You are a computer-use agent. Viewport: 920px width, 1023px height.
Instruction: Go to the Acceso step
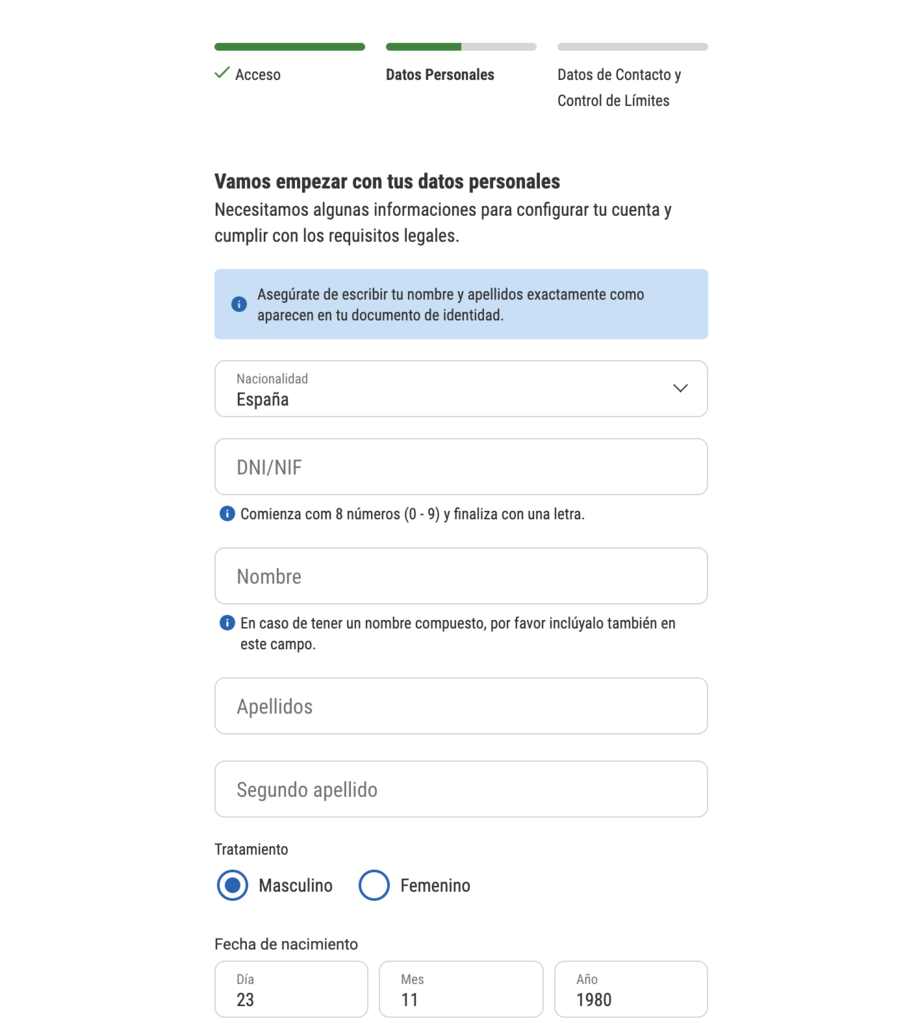258,75
